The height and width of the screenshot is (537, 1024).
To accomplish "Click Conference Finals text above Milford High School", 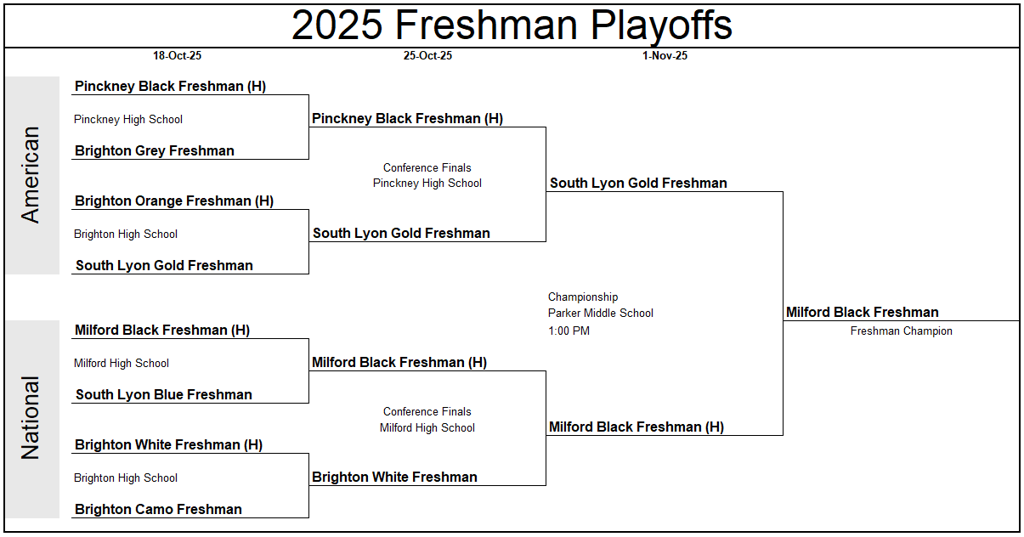I will coord(427,412).
